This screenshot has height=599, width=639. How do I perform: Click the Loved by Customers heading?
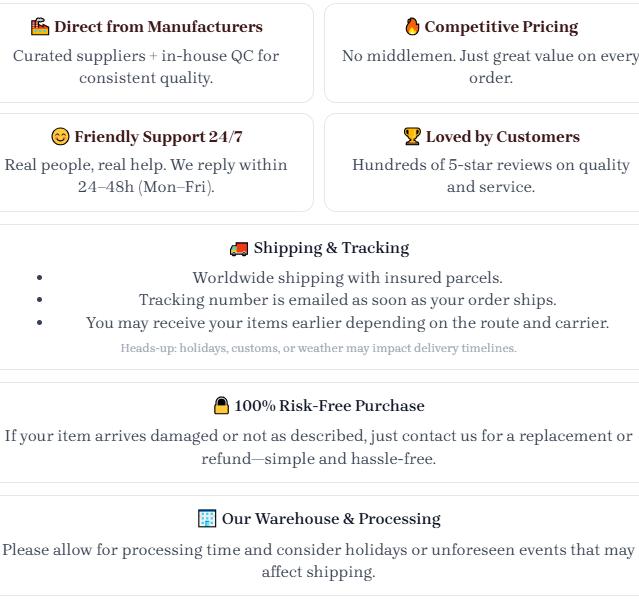pyautogui.click(x=502, y=137)
